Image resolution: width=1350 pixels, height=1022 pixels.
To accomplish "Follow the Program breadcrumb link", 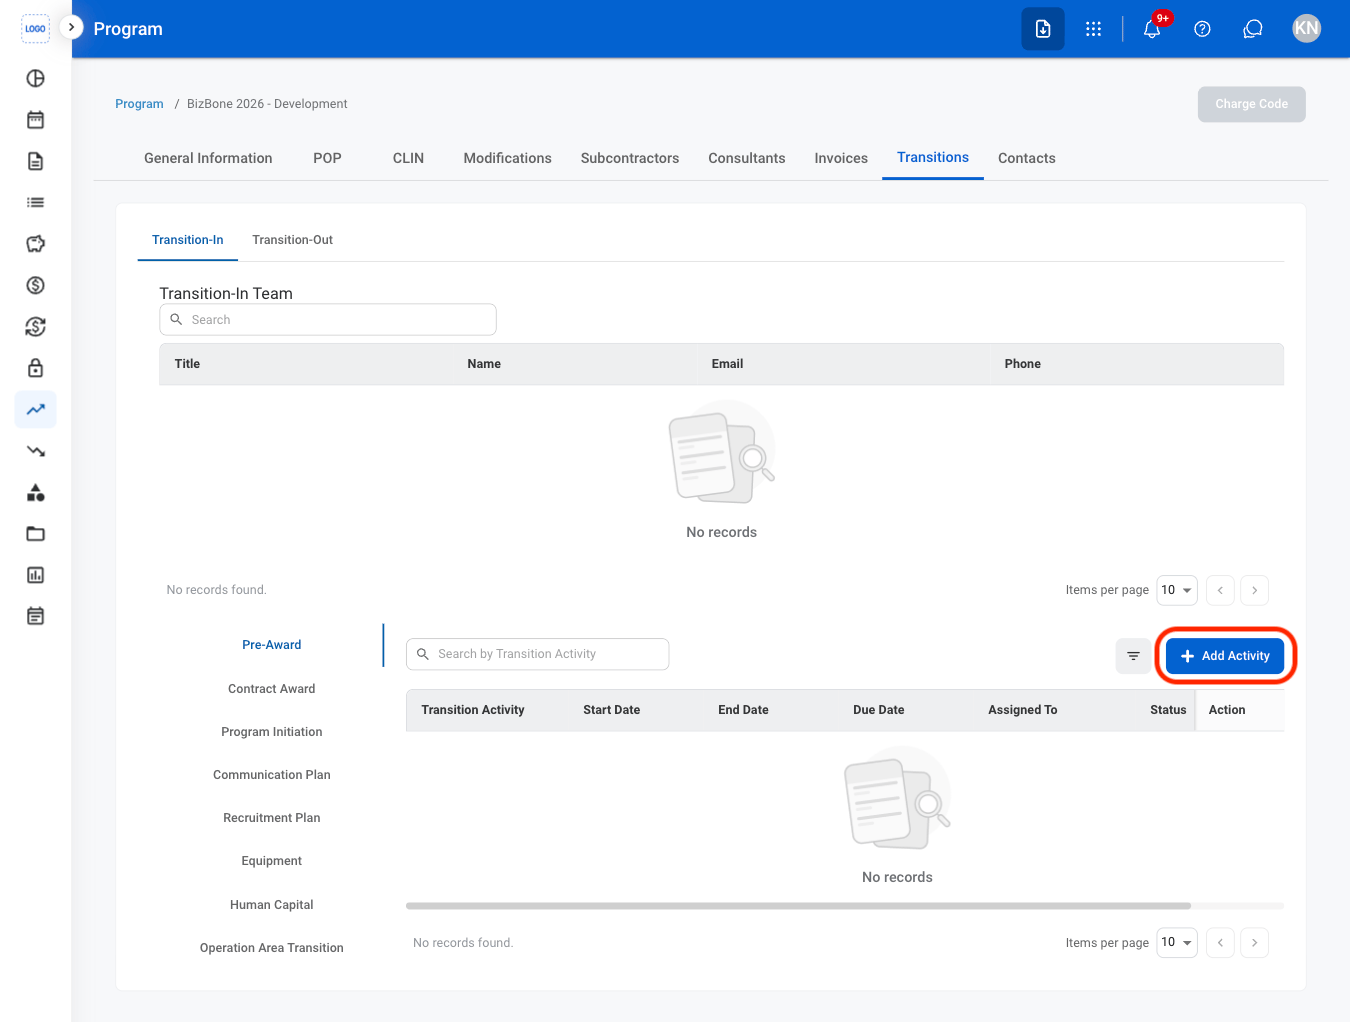I will (139, 104).
